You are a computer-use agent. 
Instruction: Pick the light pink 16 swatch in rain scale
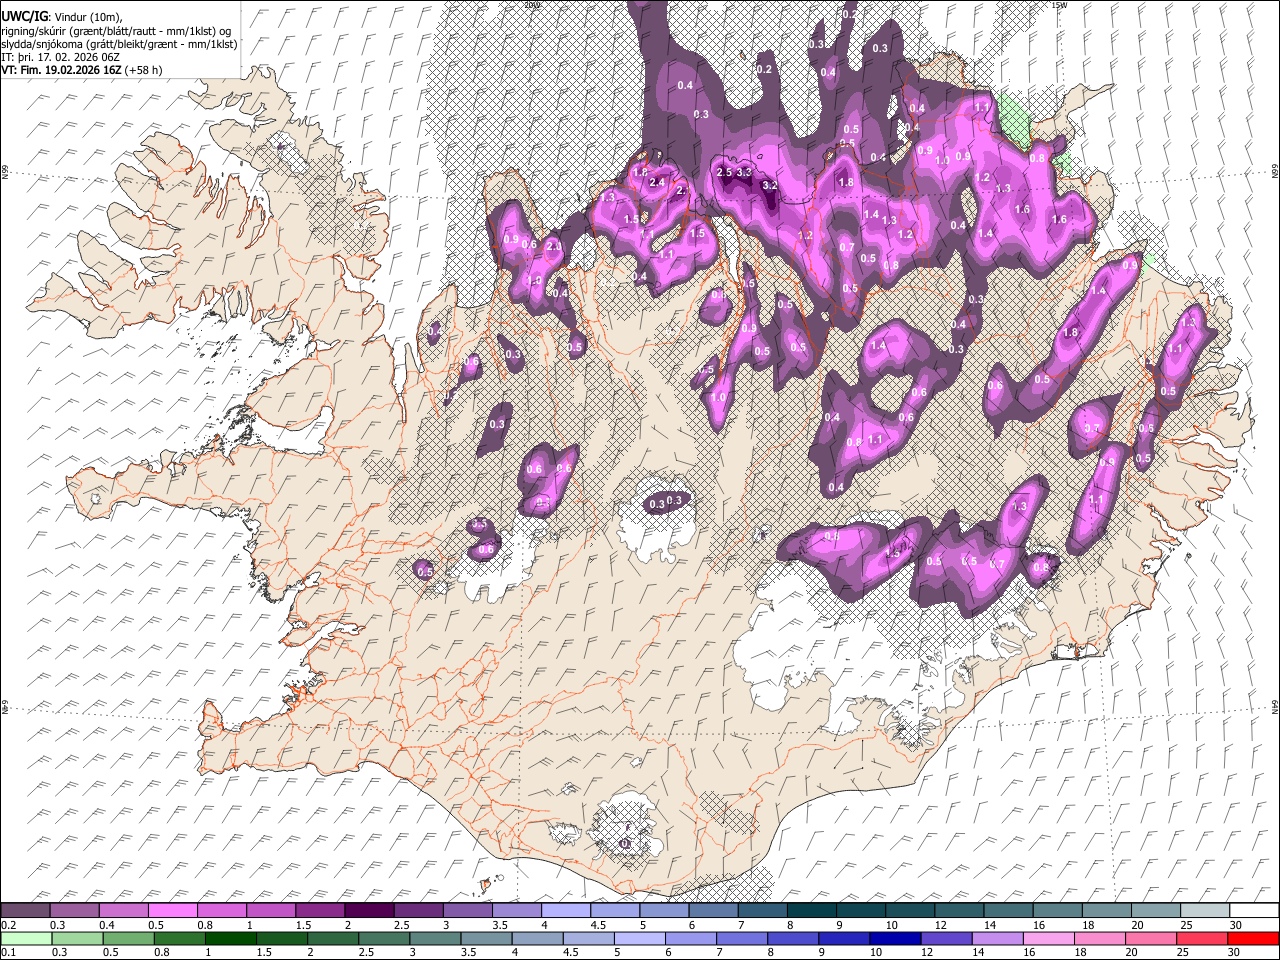pyautogui.click(x=1049, y=938)
